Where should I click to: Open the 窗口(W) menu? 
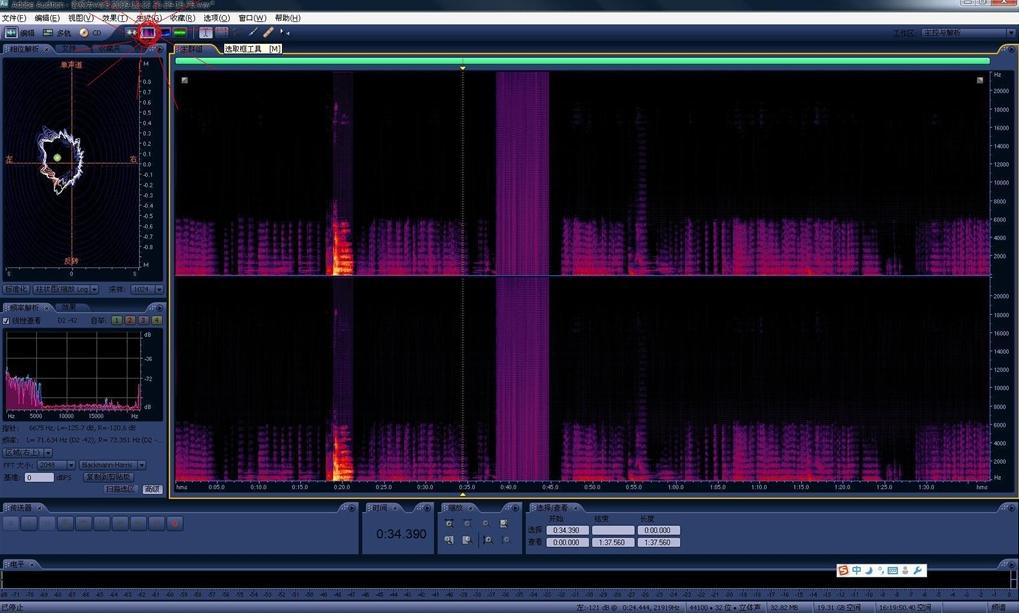pyautogui.click(x=252, y=18)
